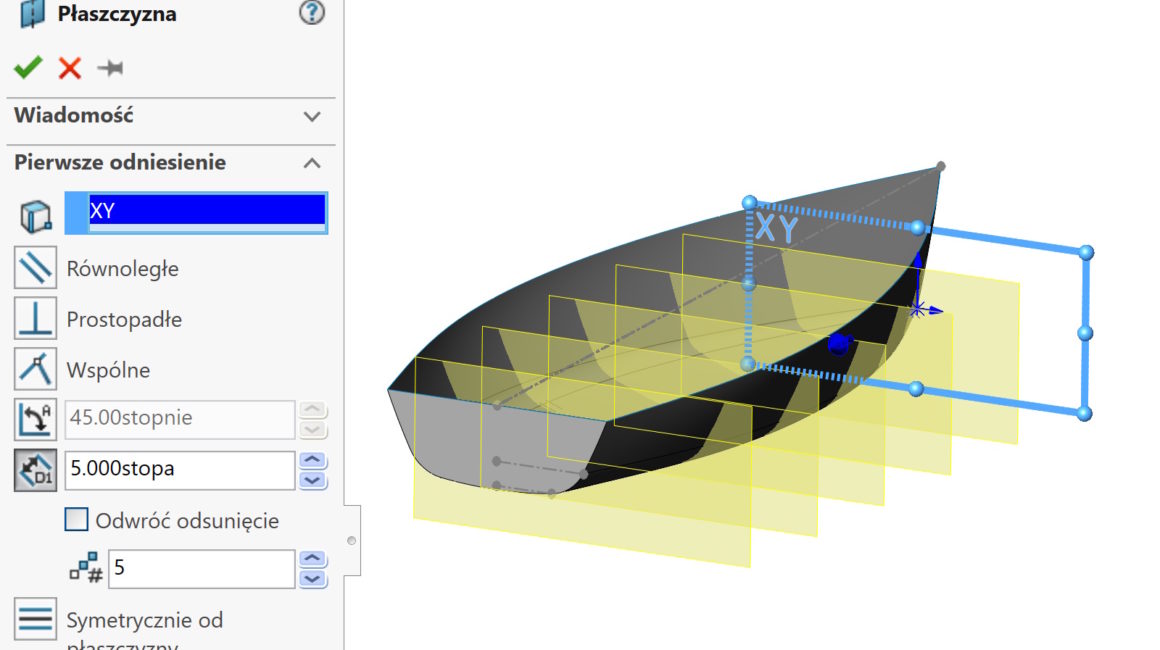Screen dimensions: 1160x650
Task: Pin the Płaszczyzna property panel
Action: click(x=110, y=68)
